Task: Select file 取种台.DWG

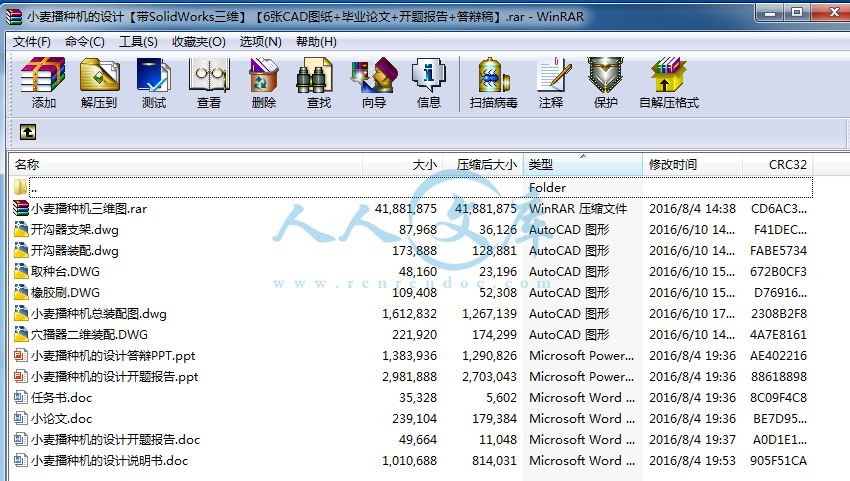Action: (x=66, y=272)
